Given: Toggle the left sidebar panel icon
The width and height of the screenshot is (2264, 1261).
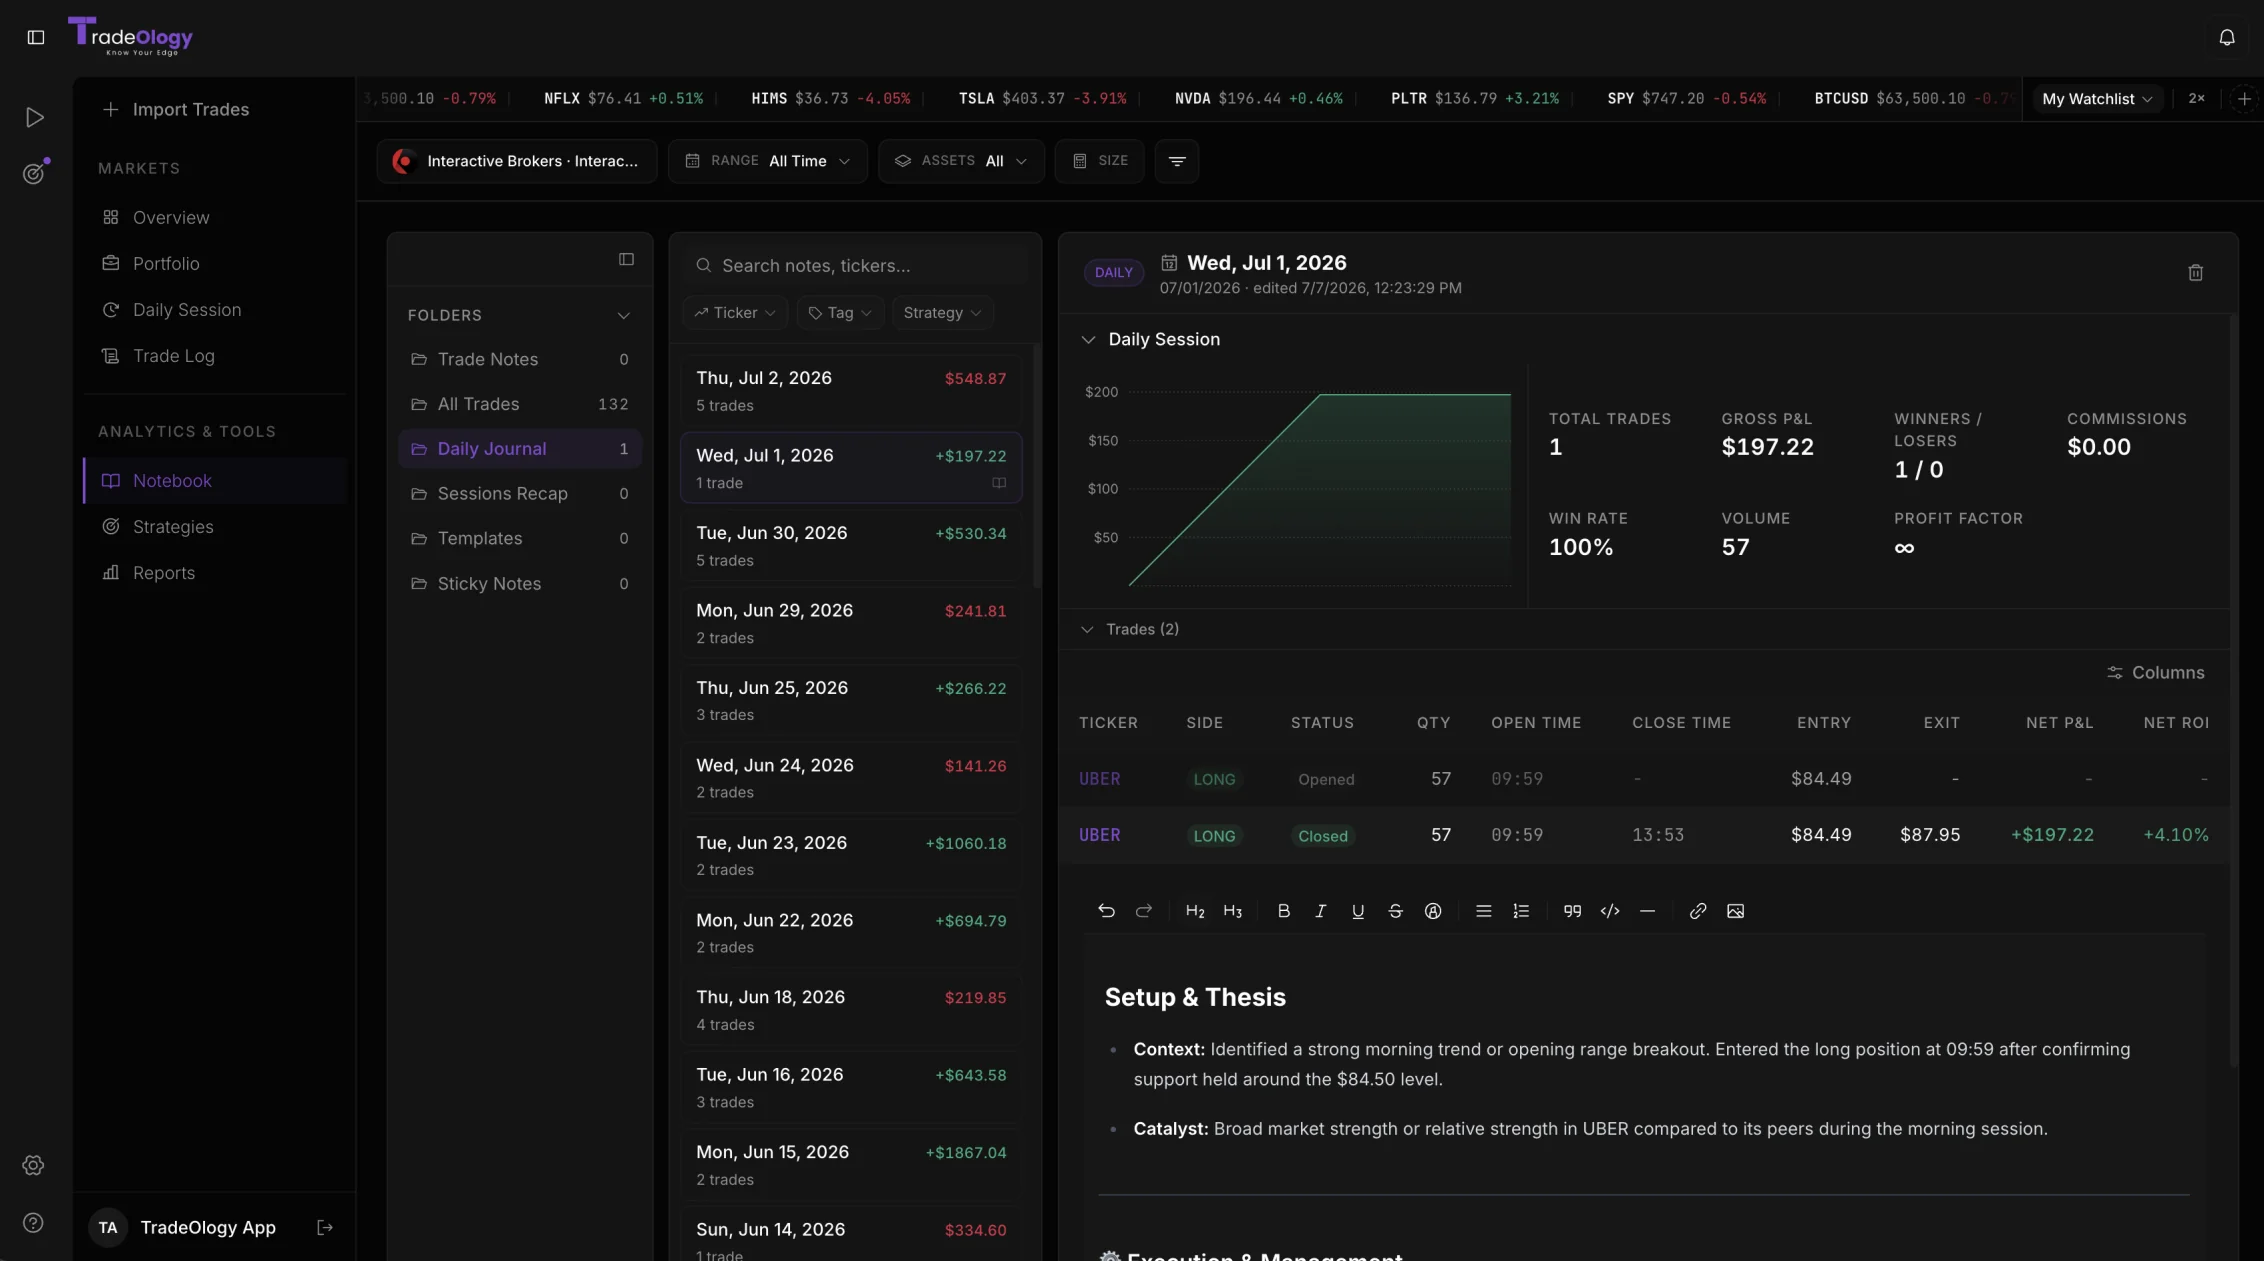Looking at the screenshot, I should point(36,37).
